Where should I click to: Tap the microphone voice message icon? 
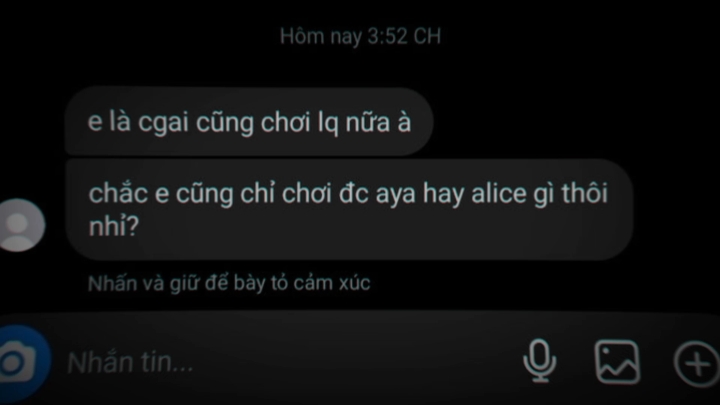click(x=540, y=361)
